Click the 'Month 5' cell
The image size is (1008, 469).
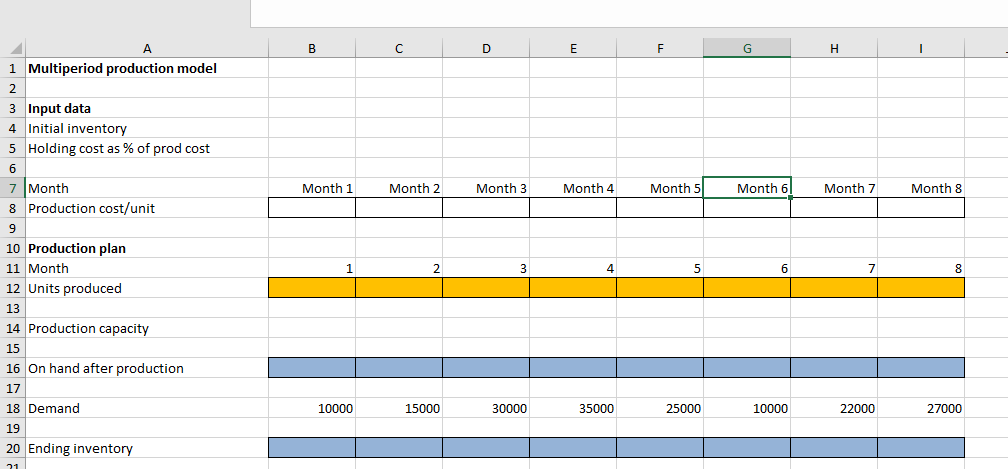660,188
